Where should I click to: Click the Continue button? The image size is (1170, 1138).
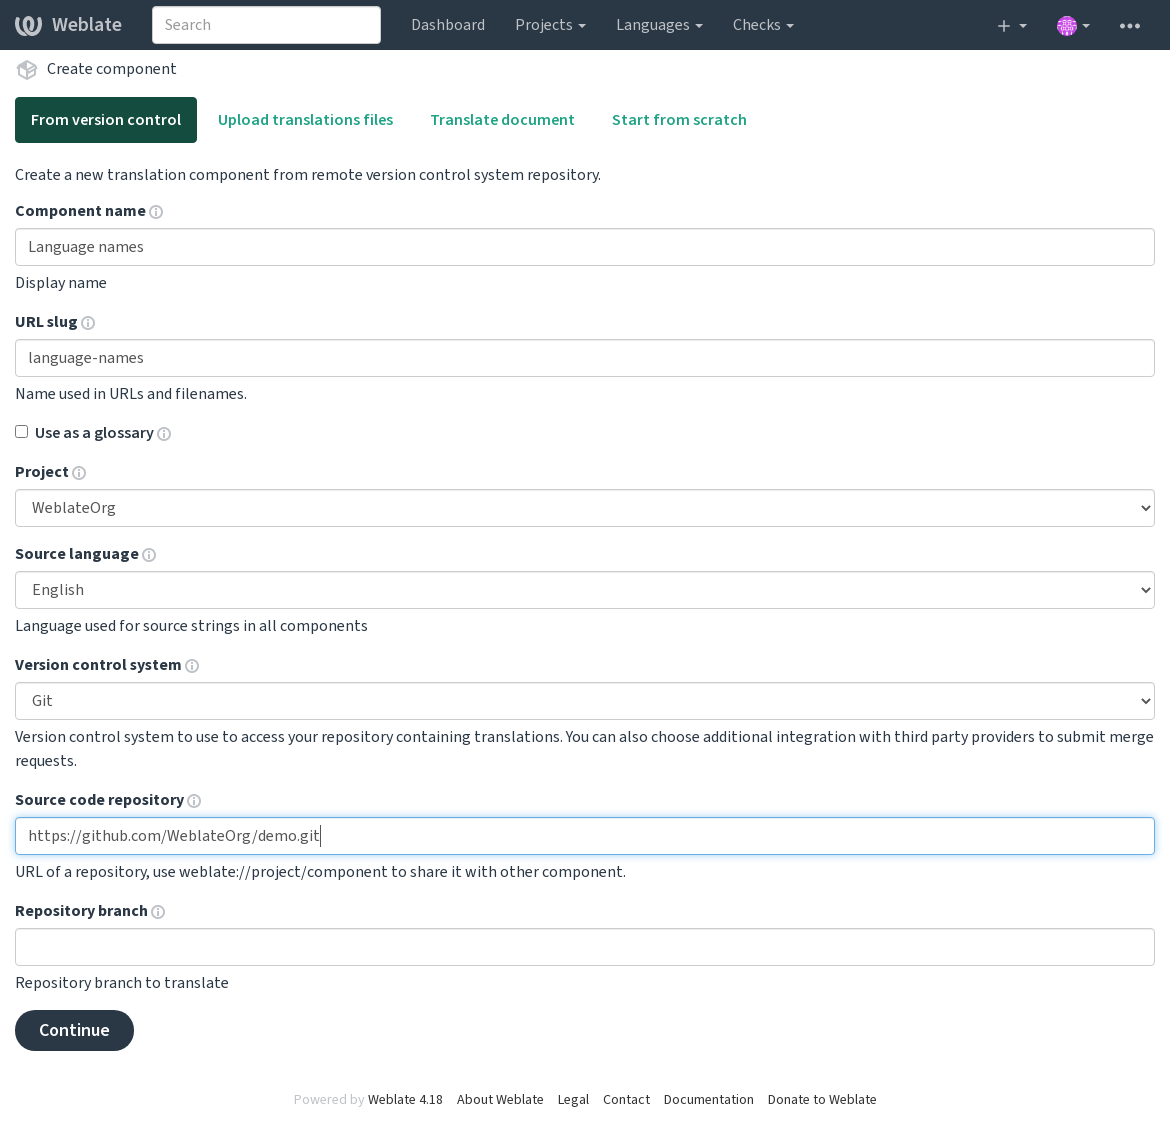pyautogui.click(x=74, y=1031)
